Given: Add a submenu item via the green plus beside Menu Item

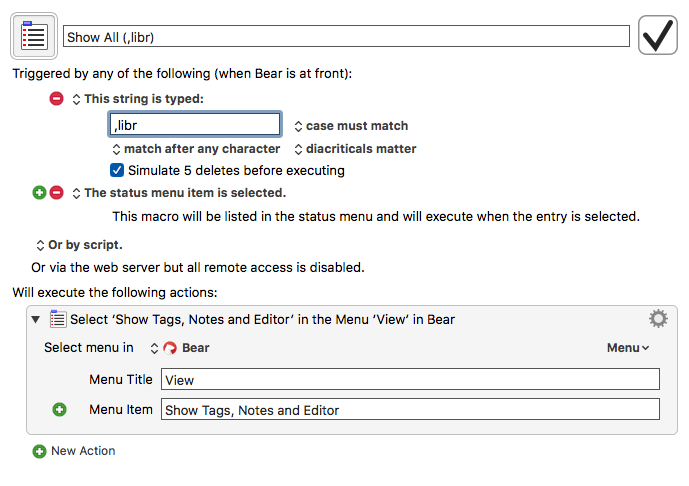Looking at the screenshot, I should click(59, 410).
